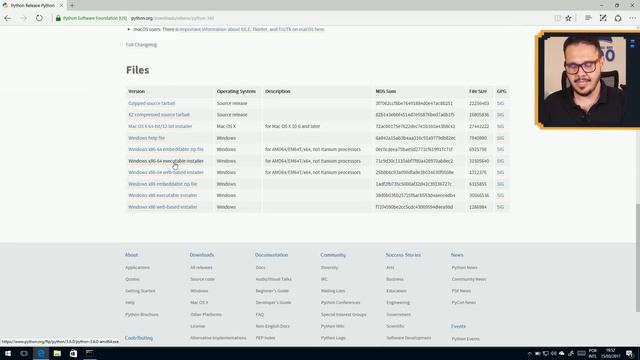Download Windows x86-64 executable installer
The image size is (640, 360).
(166, 161)
